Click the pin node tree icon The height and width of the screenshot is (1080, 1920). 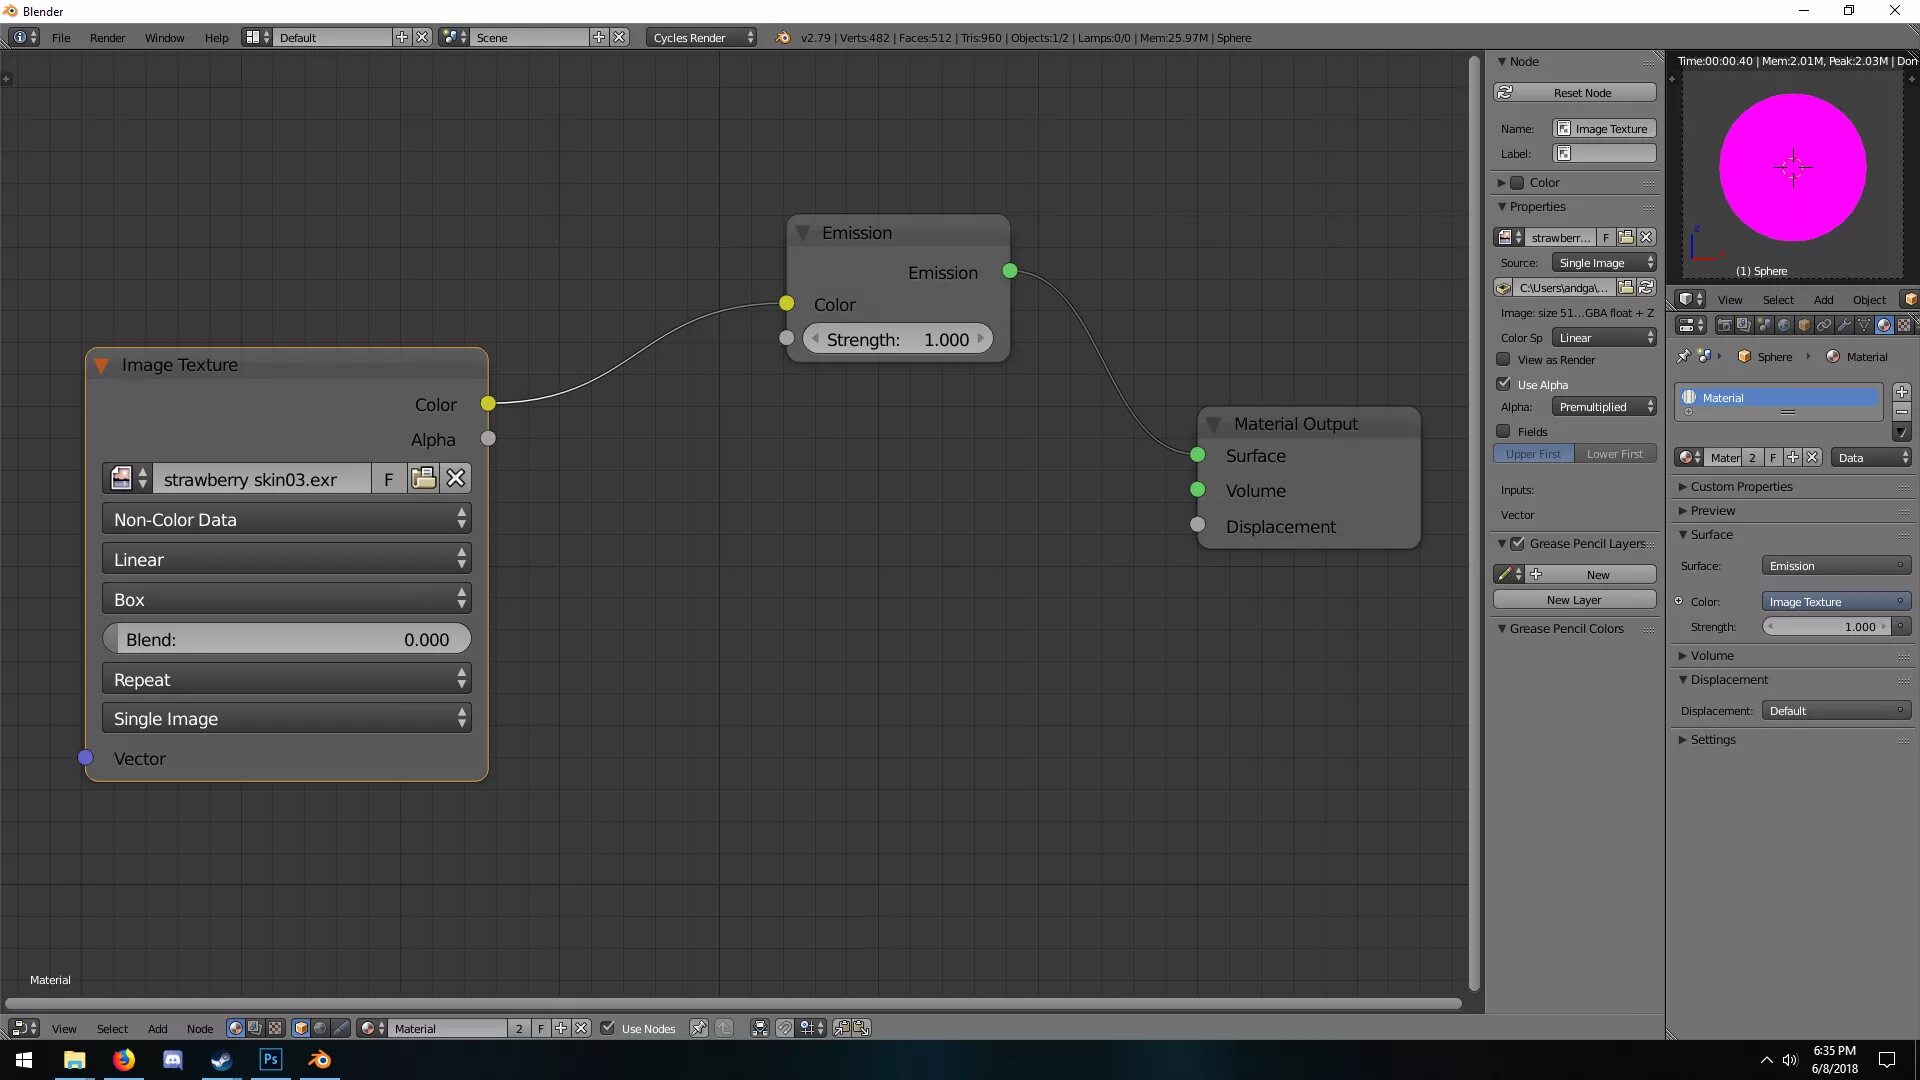698,1028
